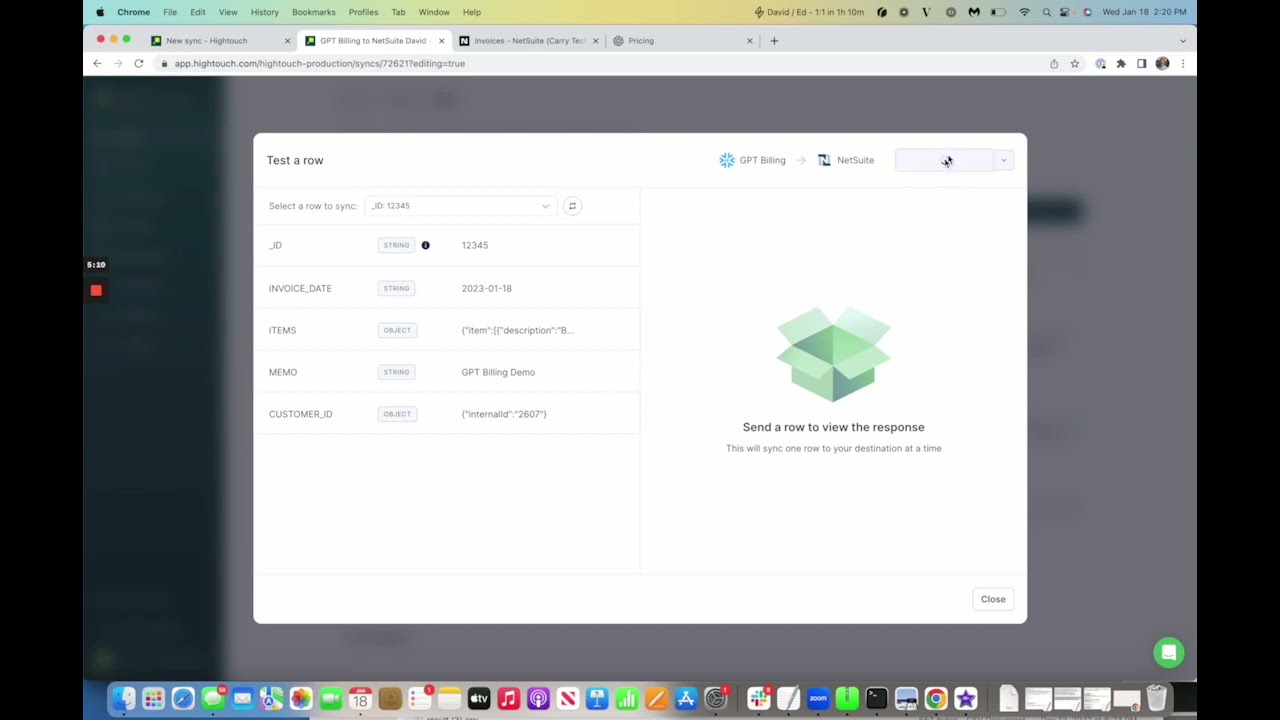This screenshot has width=1280, height=720.
Task: Switch to the Pricing tab
Action: click(682, 41)
